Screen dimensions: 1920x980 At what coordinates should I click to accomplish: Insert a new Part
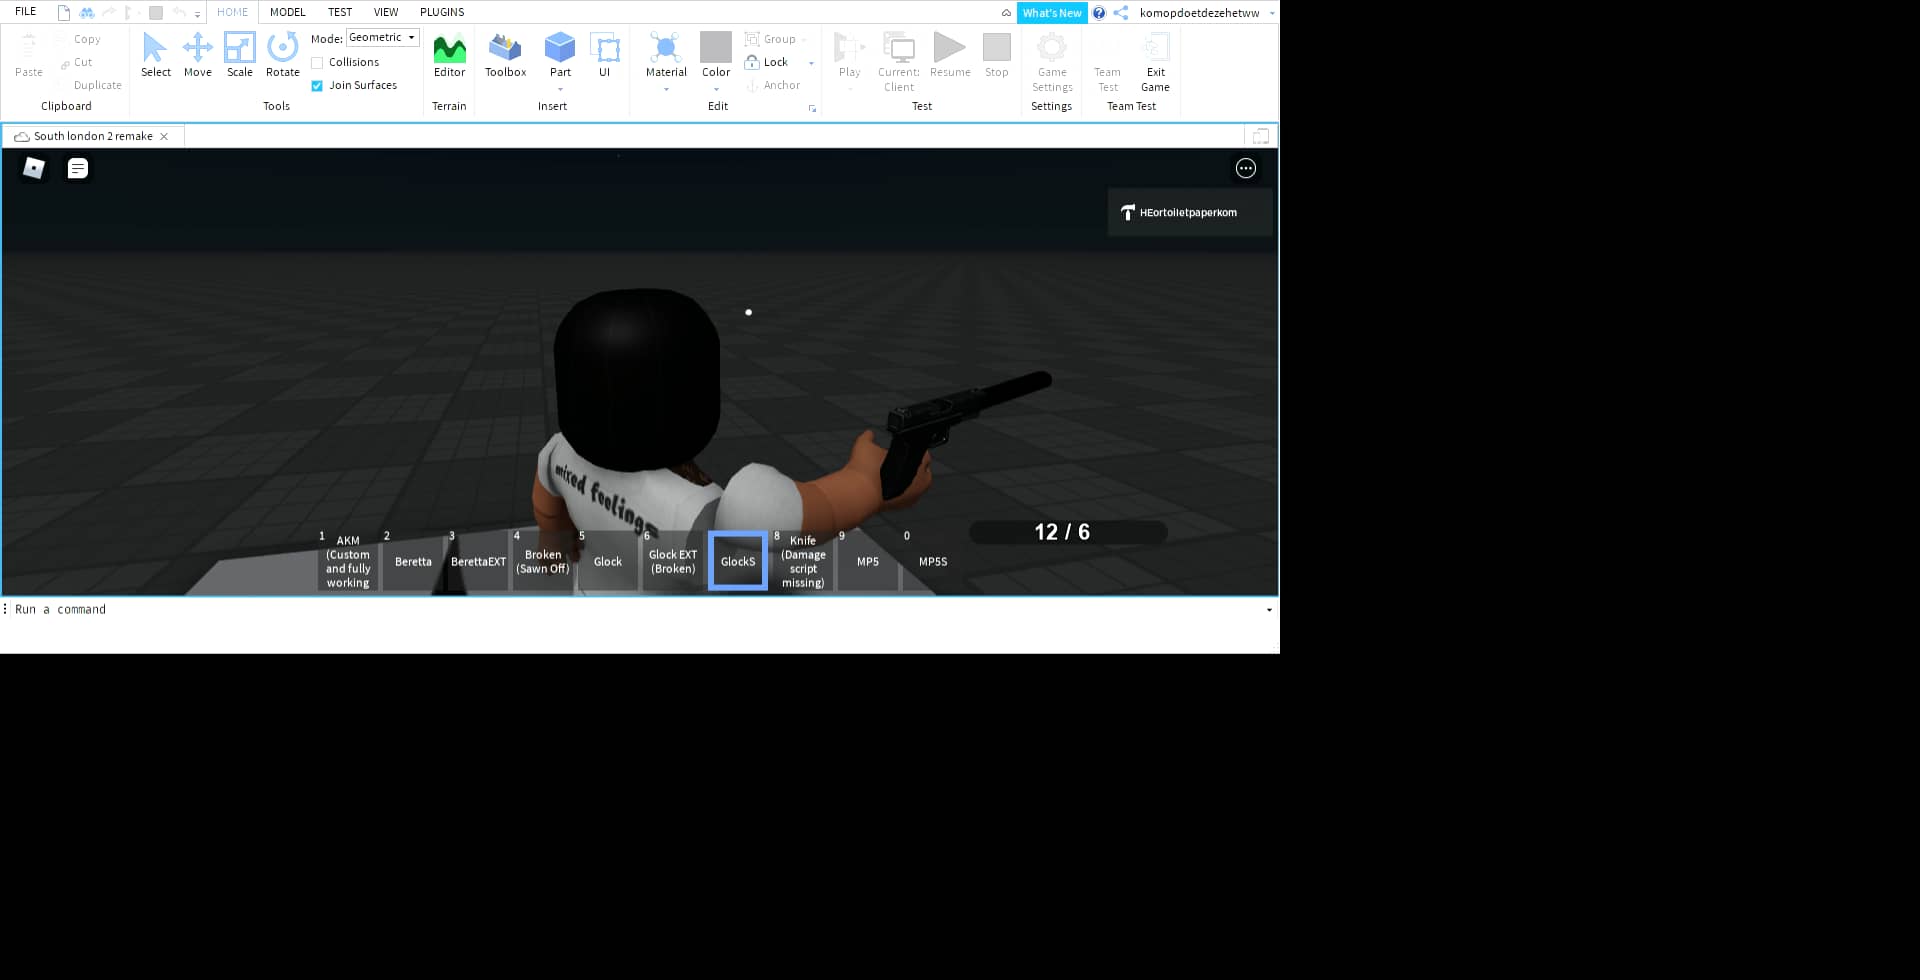[x=559, y=50]
